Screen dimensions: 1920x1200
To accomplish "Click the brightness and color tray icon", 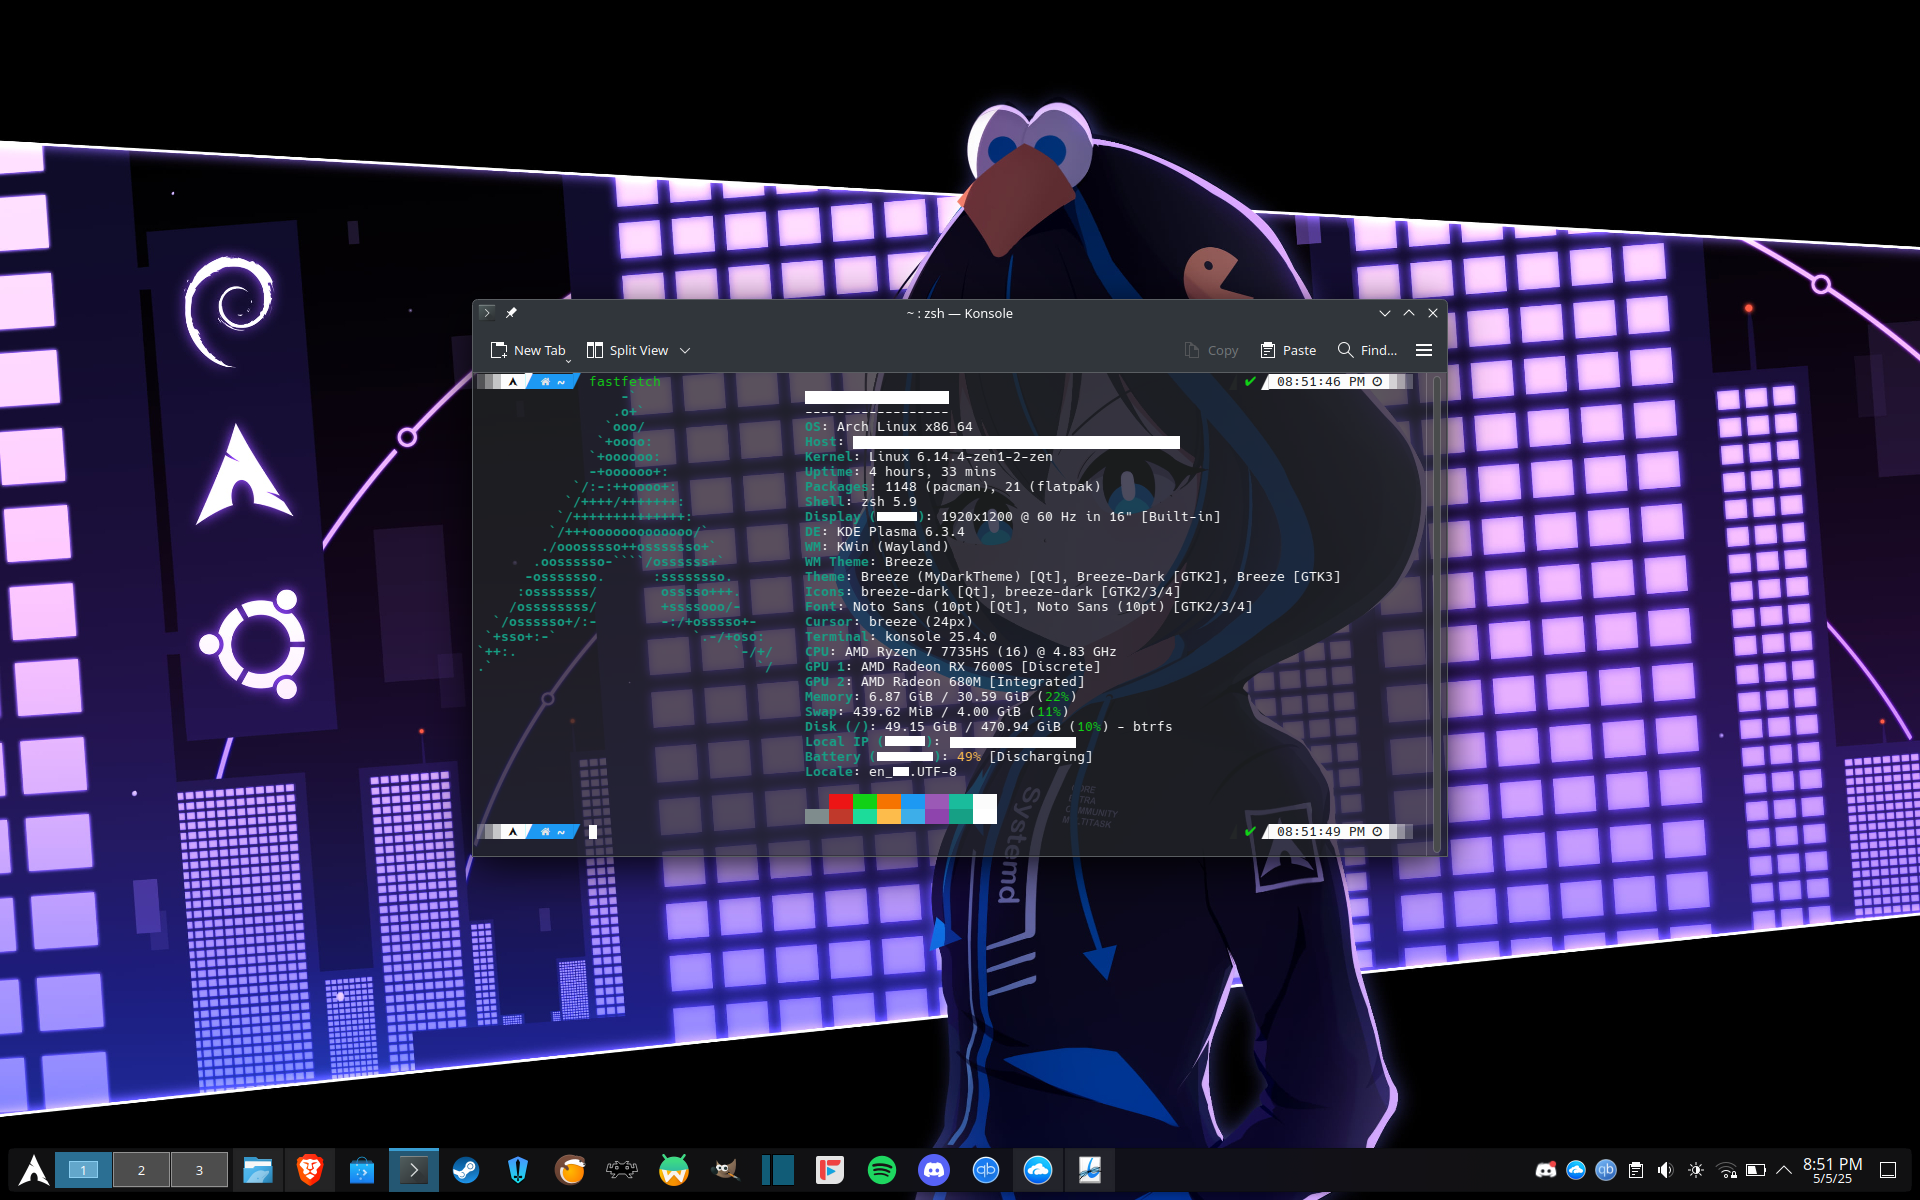I will pyautogui.click(x=1696, y=1170).
